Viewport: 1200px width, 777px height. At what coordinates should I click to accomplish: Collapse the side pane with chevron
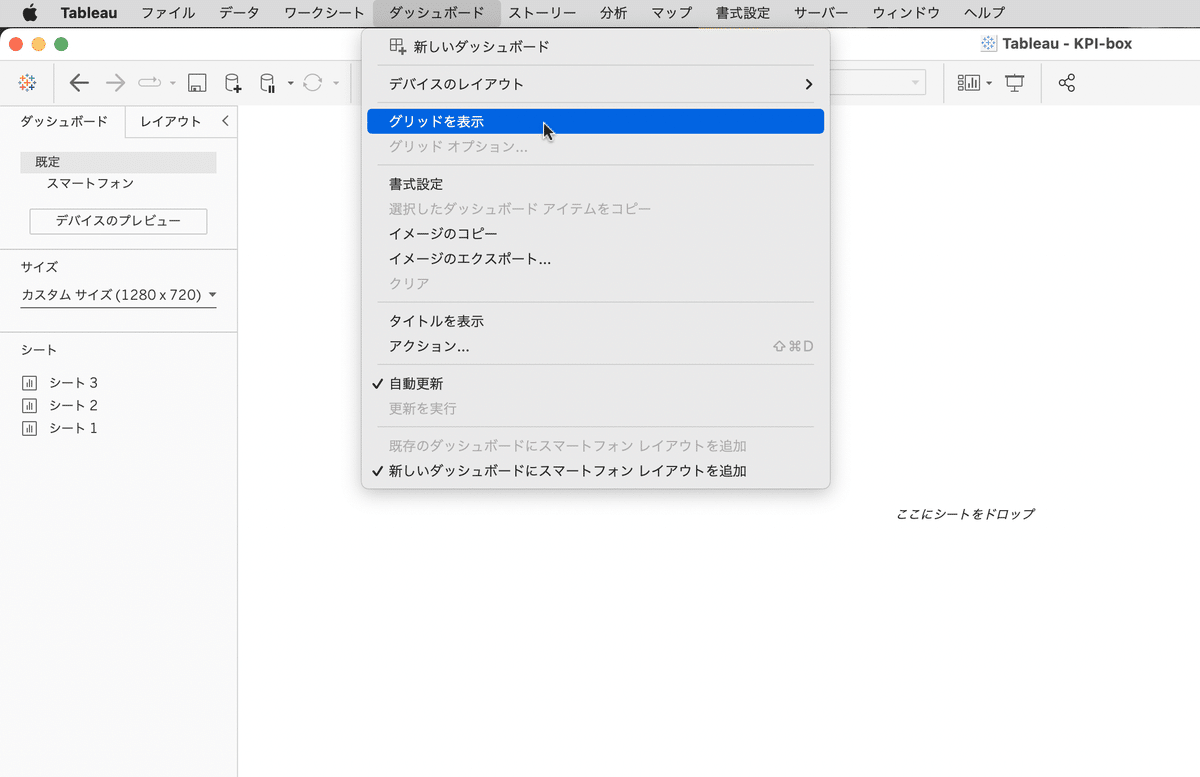click(225, 121)
